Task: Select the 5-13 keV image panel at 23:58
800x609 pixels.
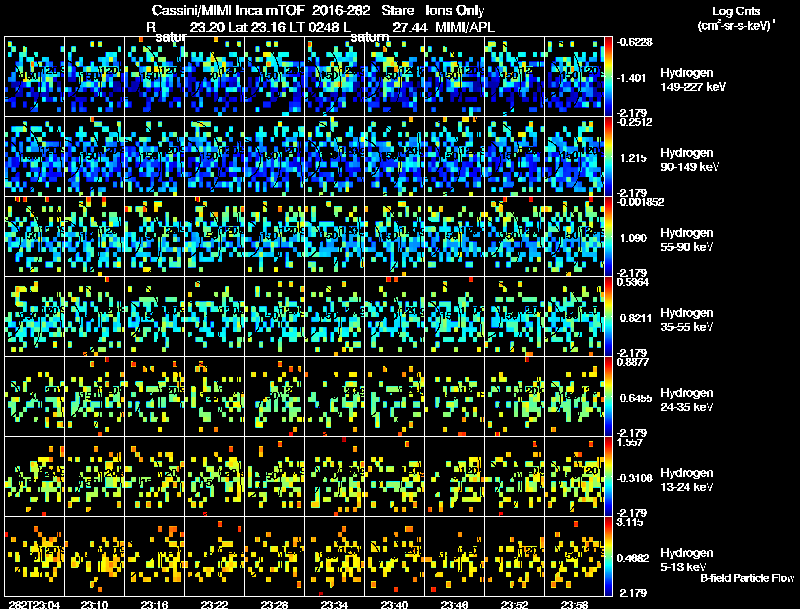Action: [x=574, y=557]
